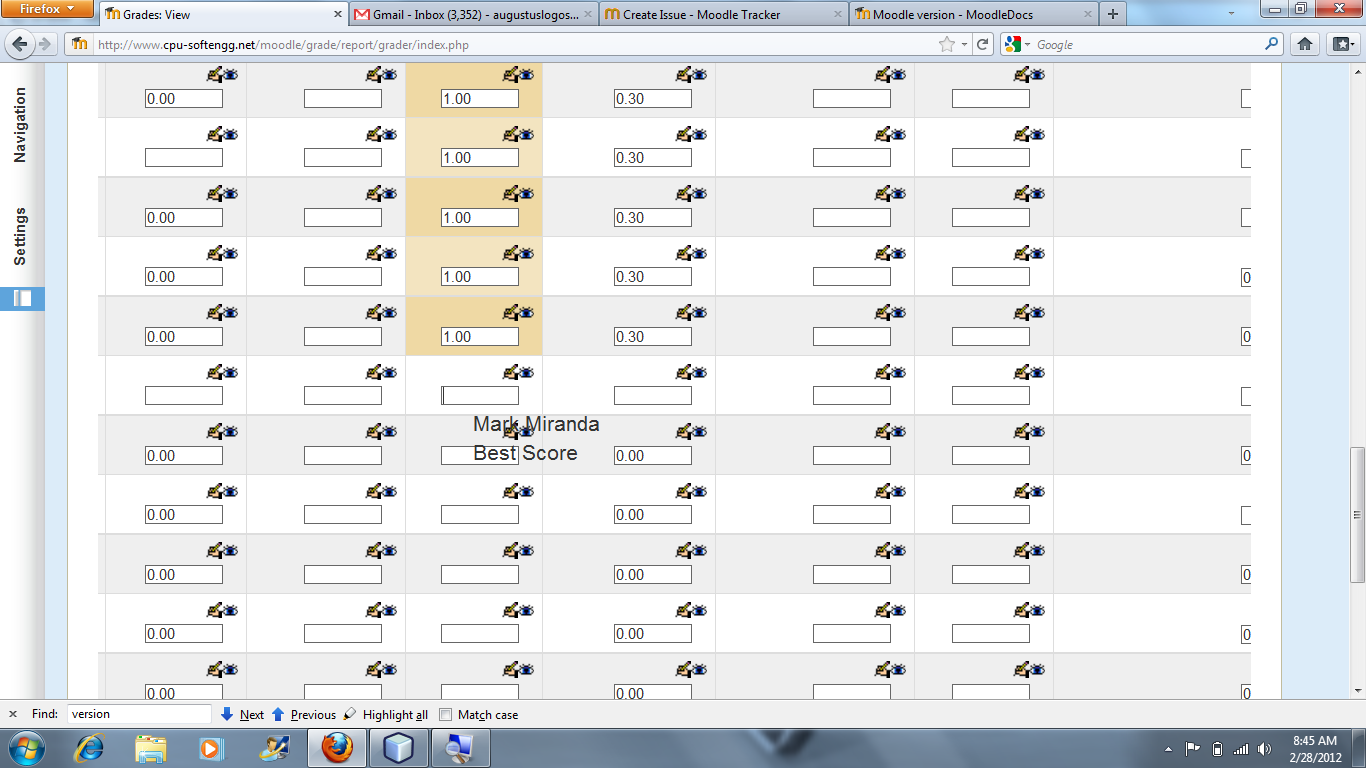Viewport: 1366px width, 768px height.
Task: Click the blue undock-all icon below Settings
Action: 22,298
